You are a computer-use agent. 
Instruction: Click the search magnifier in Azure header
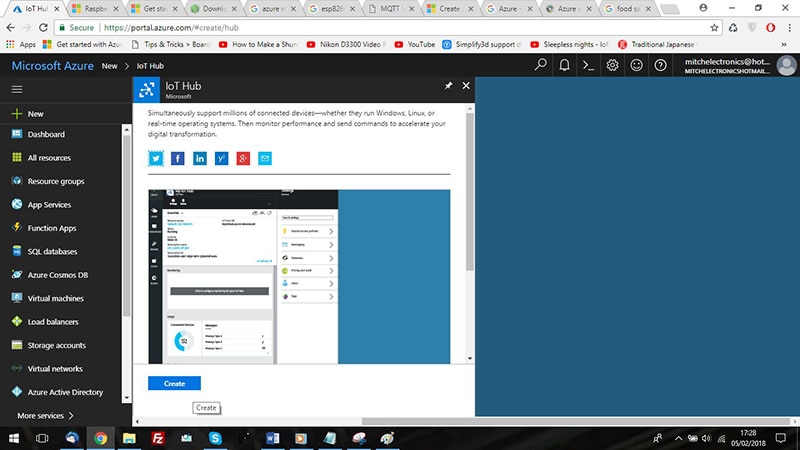[541, 66]
